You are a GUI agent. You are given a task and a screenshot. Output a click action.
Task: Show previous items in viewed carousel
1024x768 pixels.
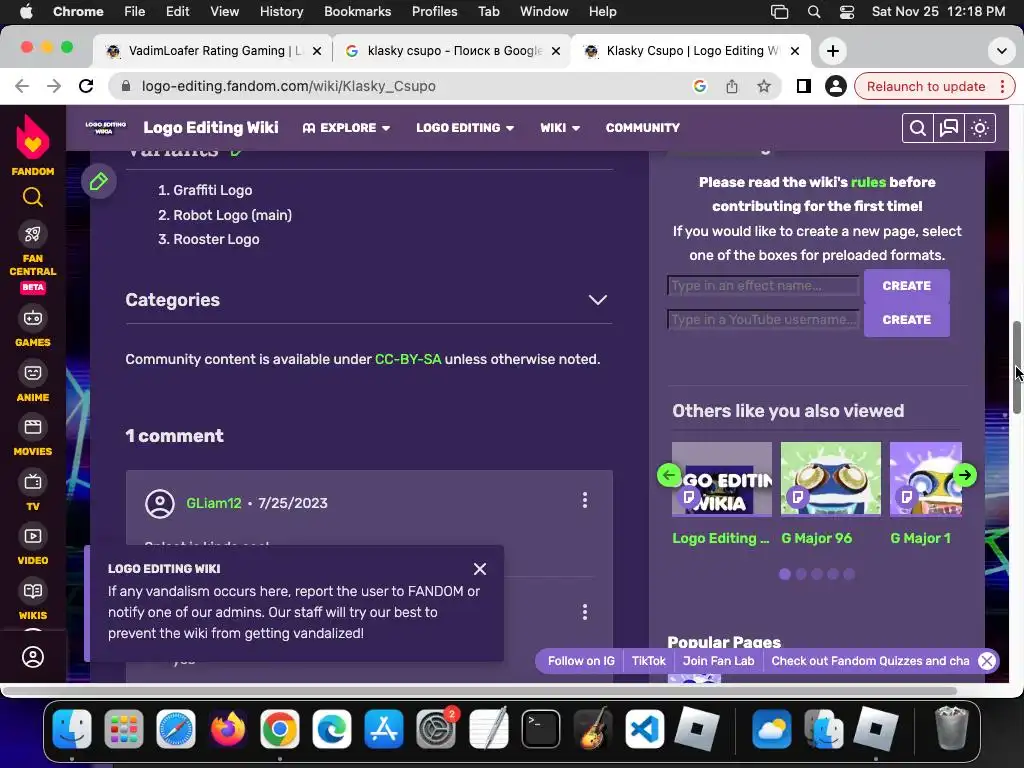point(669,475)
